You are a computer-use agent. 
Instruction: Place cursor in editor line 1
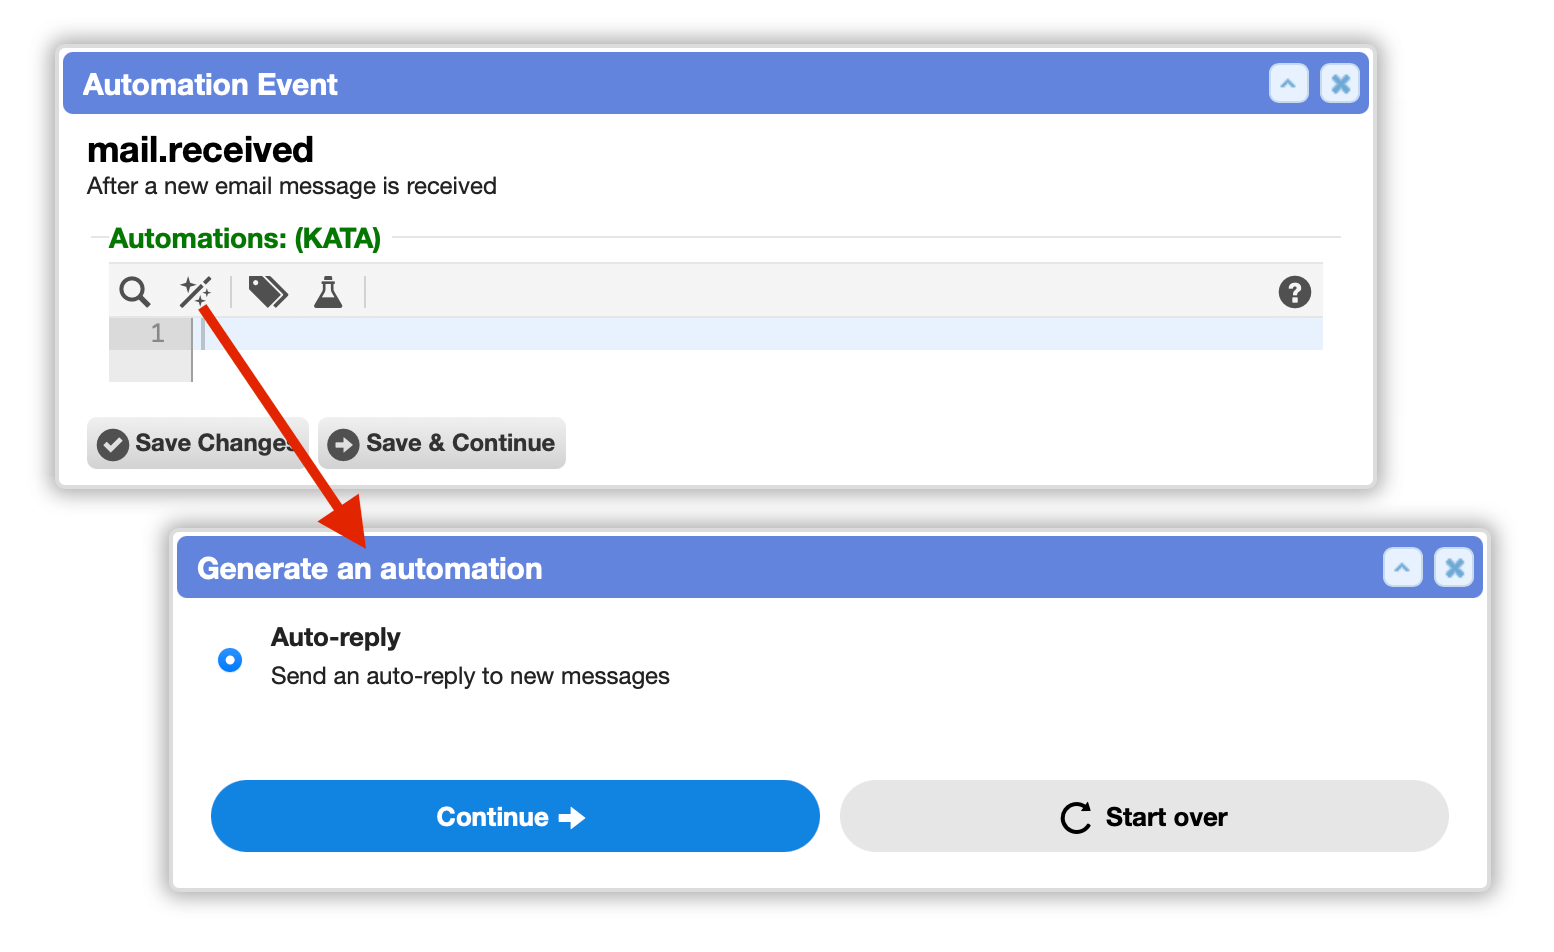click(x=758, y=334)
